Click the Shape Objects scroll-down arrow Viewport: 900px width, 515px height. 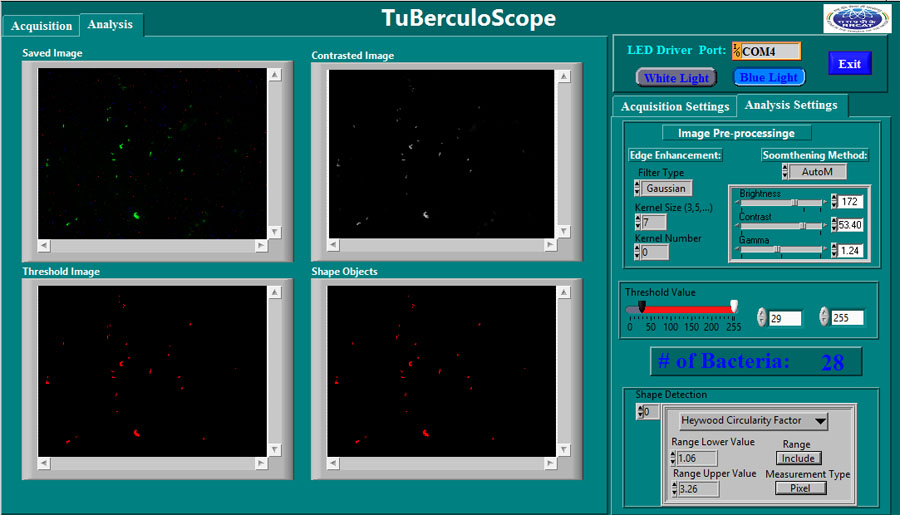click(x=564, y=450)
